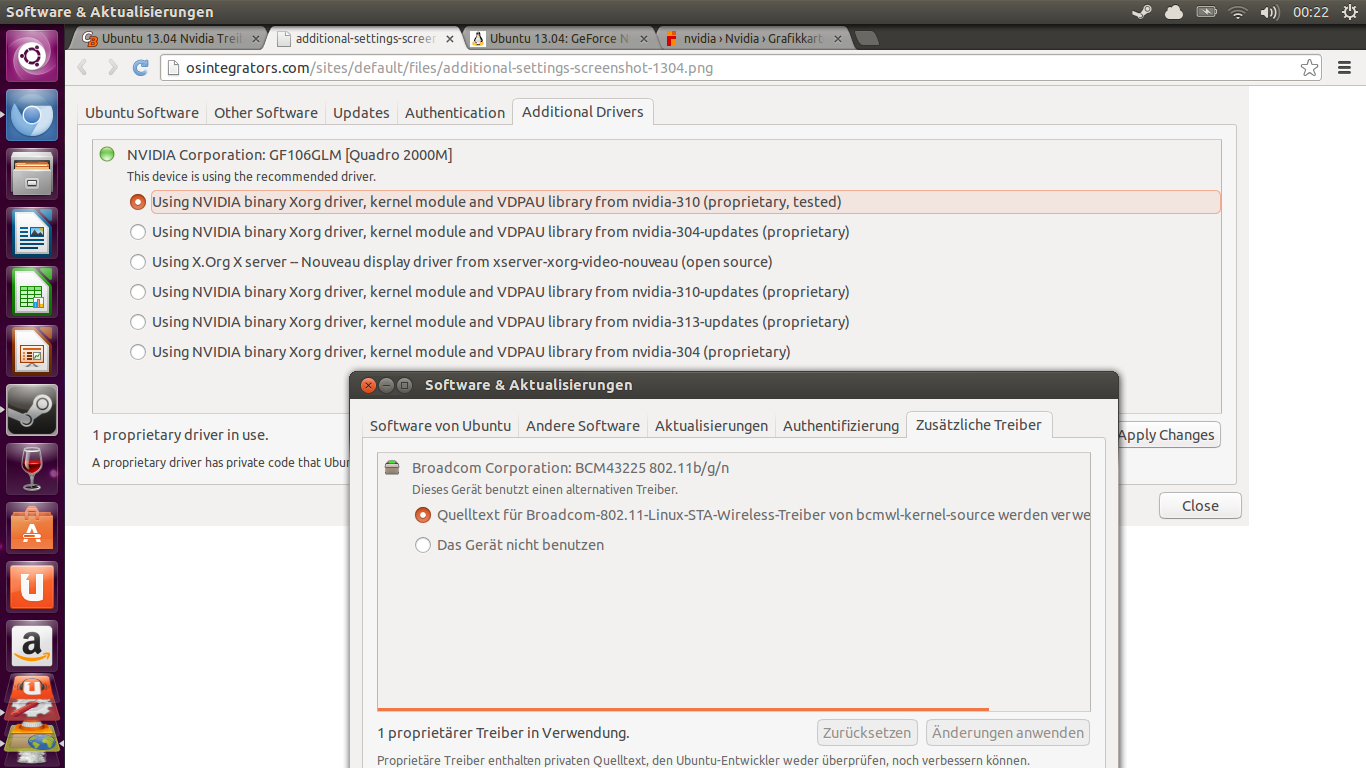The image size is (1366, 768).
Task: Launch Chromium from the launcher
Action: [32, 116]
